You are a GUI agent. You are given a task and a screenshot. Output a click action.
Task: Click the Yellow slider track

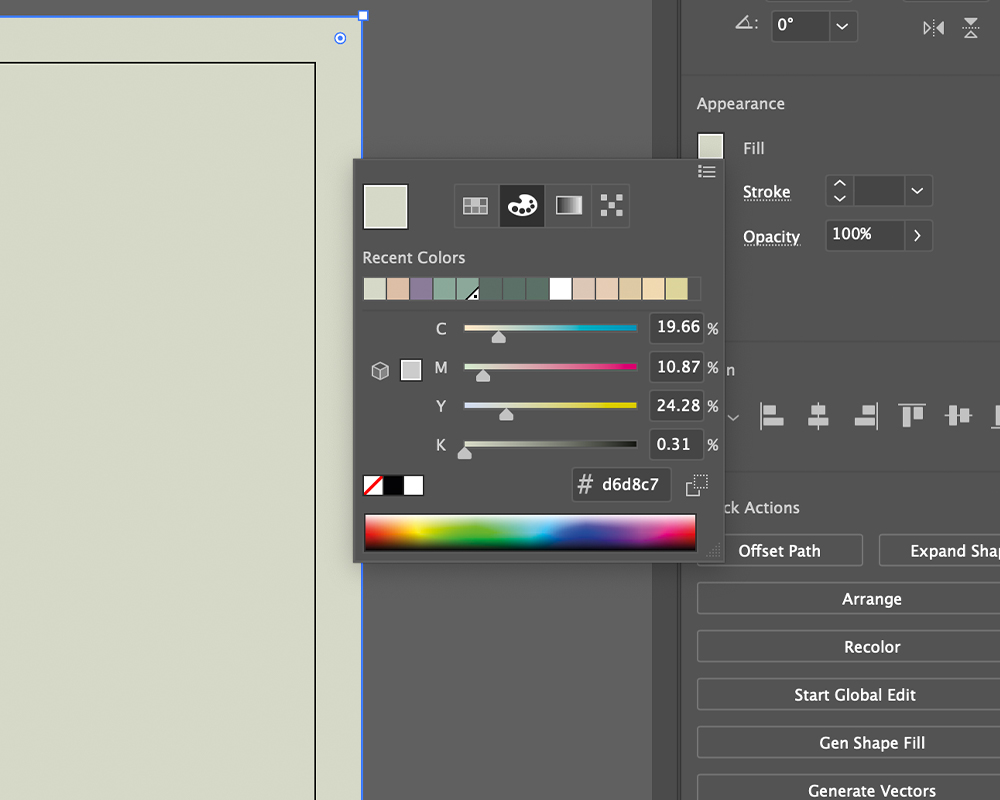pyautogui.click(x=550, y=405)
